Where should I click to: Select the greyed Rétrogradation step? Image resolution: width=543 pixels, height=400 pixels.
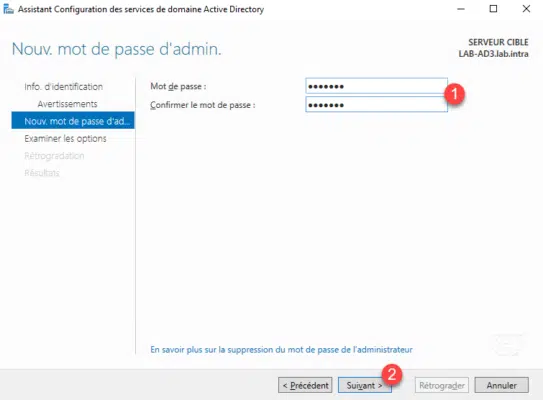(x=54, y=156)
